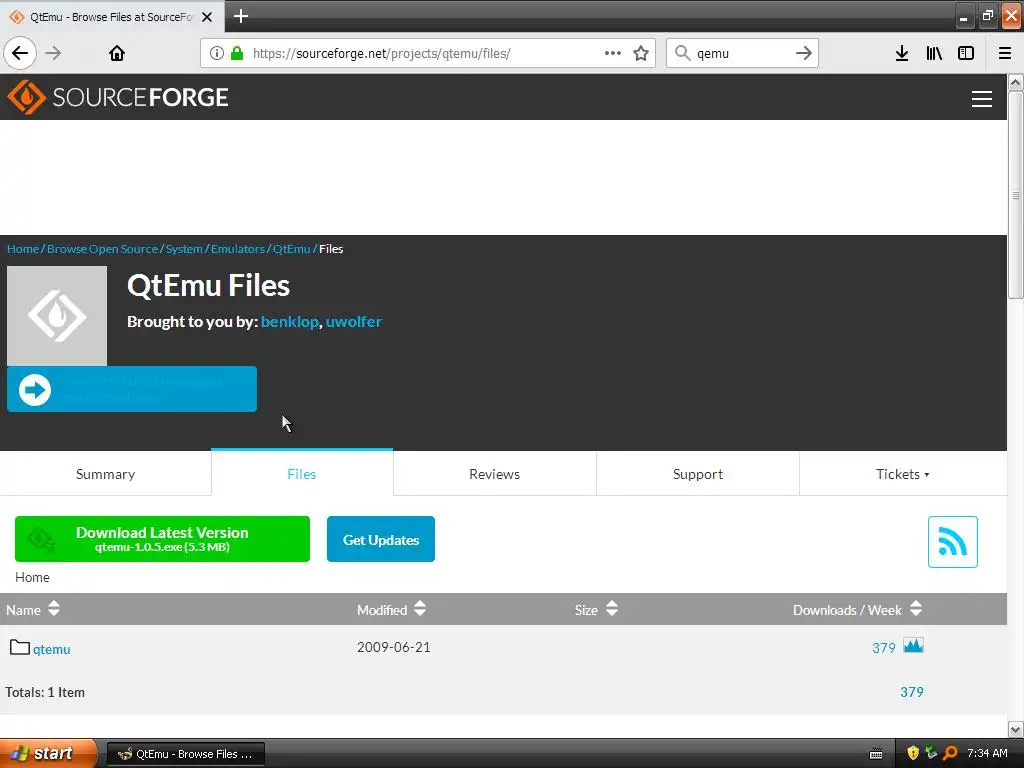Click the search magnifier icon
This screenshot has height=768, width=1024.
(x=682, y=53)
